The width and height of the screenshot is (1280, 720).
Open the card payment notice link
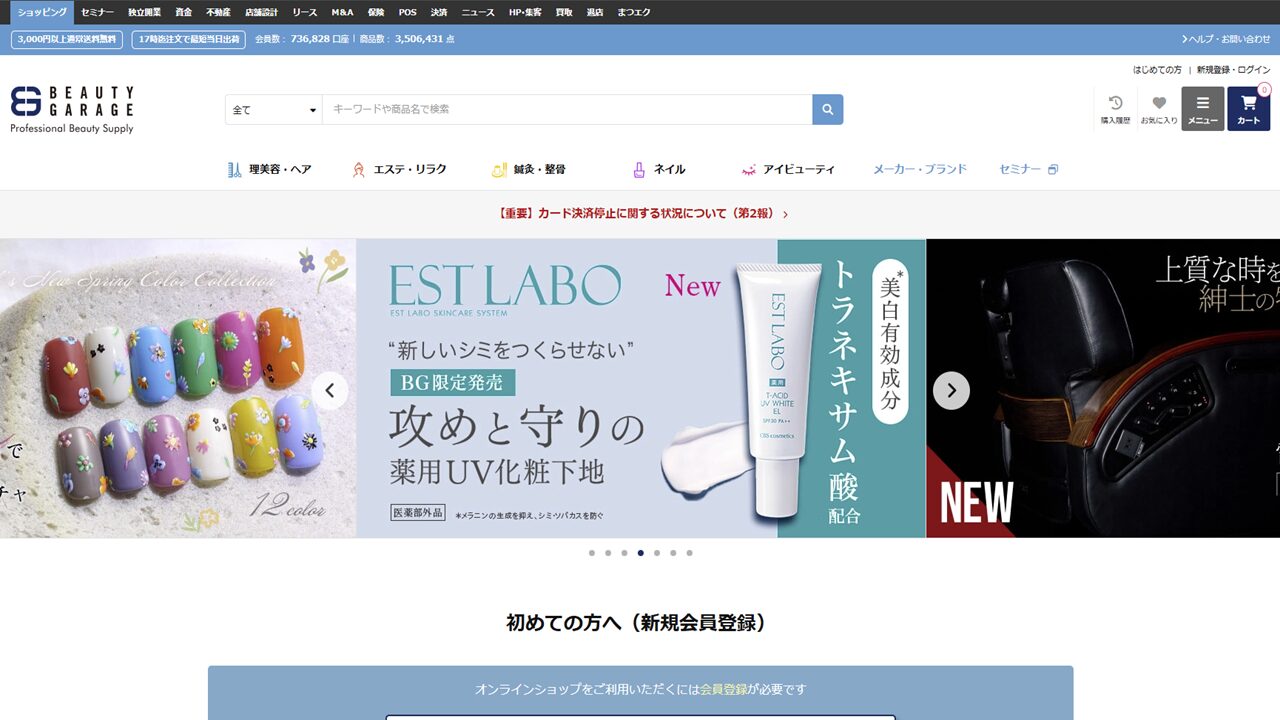pos(641,214)
